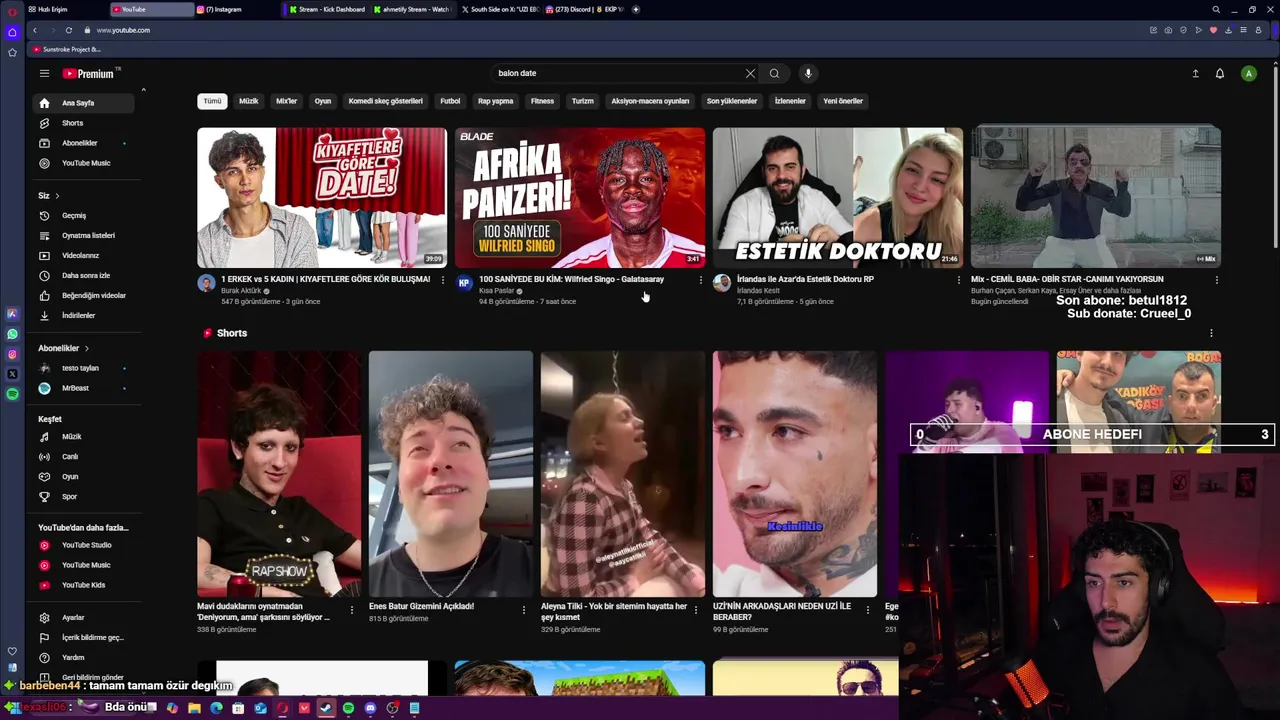Open YouTube Music under Abonelikler
This screenshot has width=1280, height=720.
[x=84, y=163]
